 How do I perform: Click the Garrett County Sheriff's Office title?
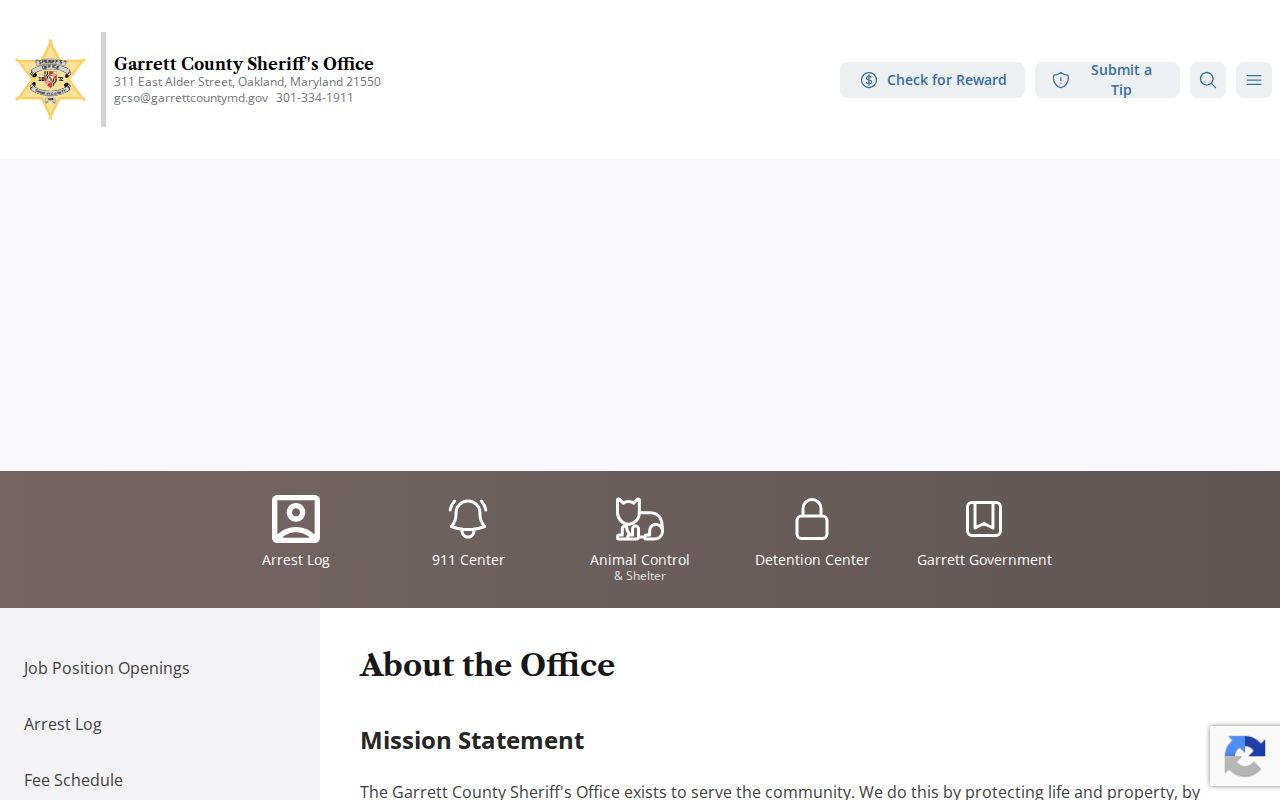[244, 64]
